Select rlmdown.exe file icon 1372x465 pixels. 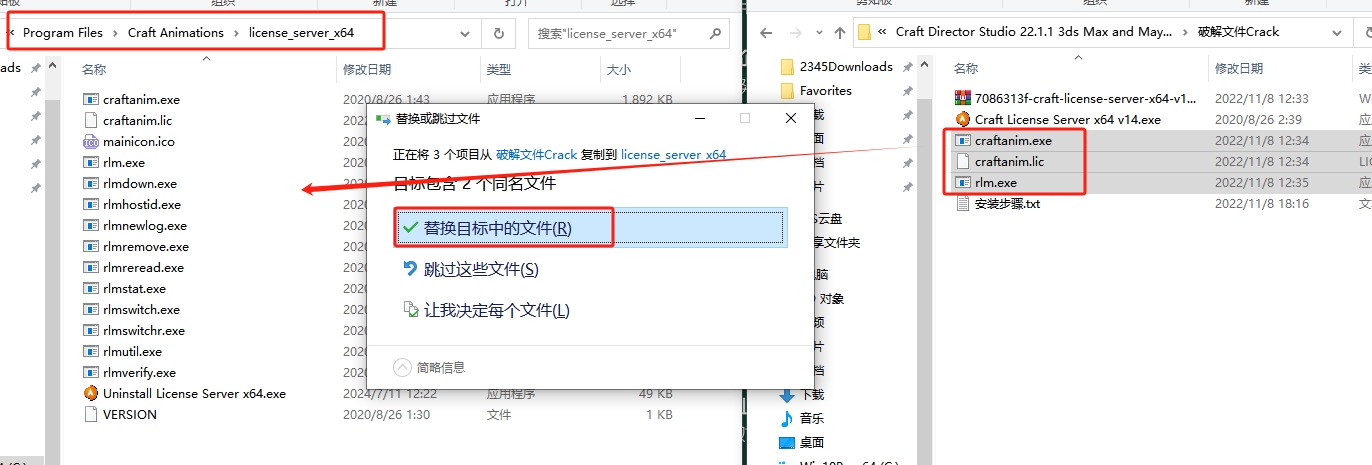tap(91, 183)
